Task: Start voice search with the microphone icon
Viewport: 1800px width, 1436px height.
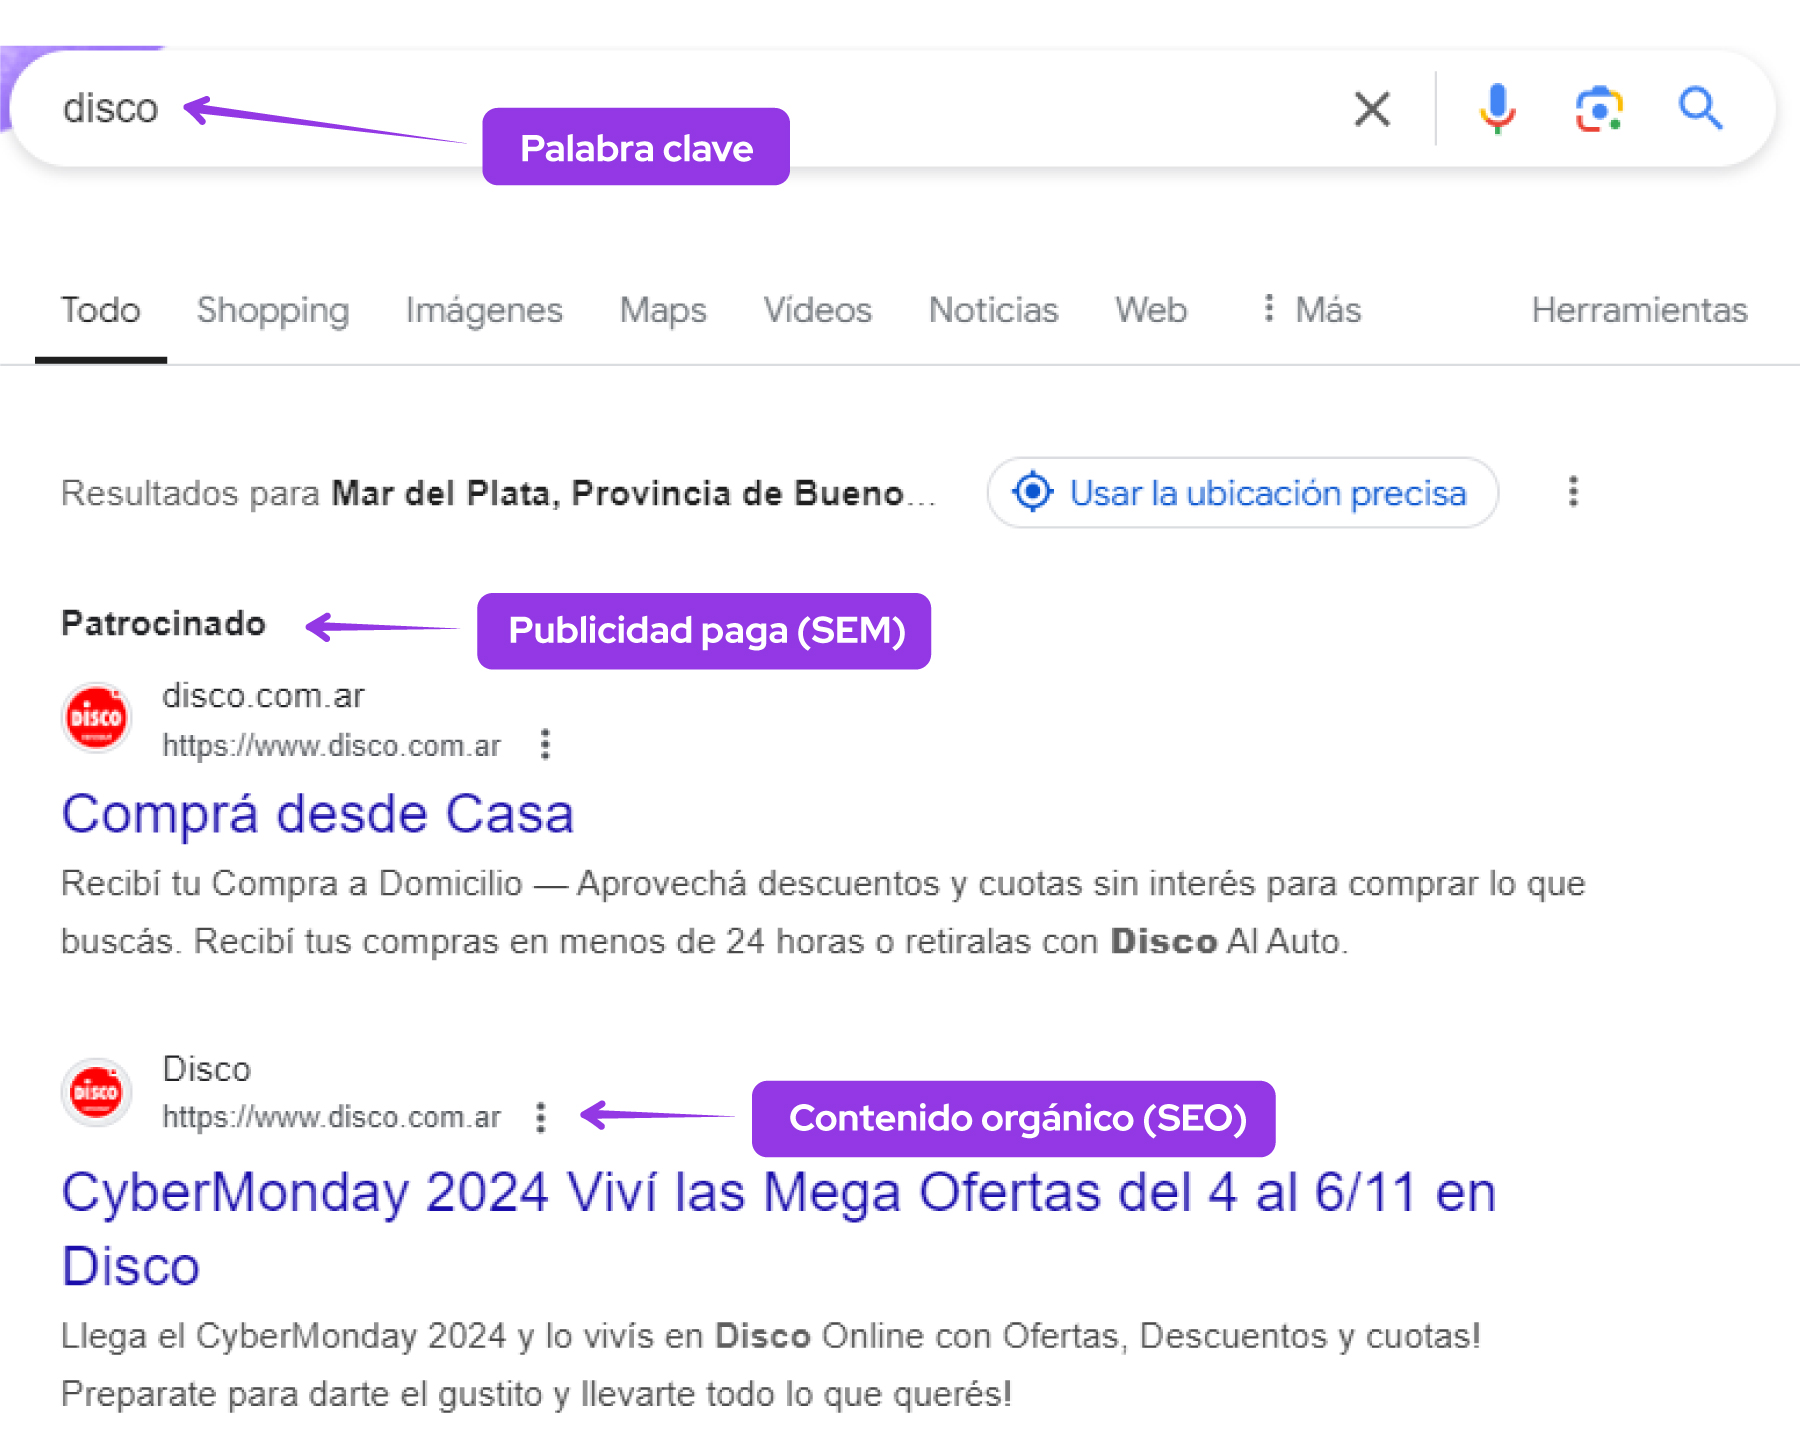Action: click(x=1497, y=108)
